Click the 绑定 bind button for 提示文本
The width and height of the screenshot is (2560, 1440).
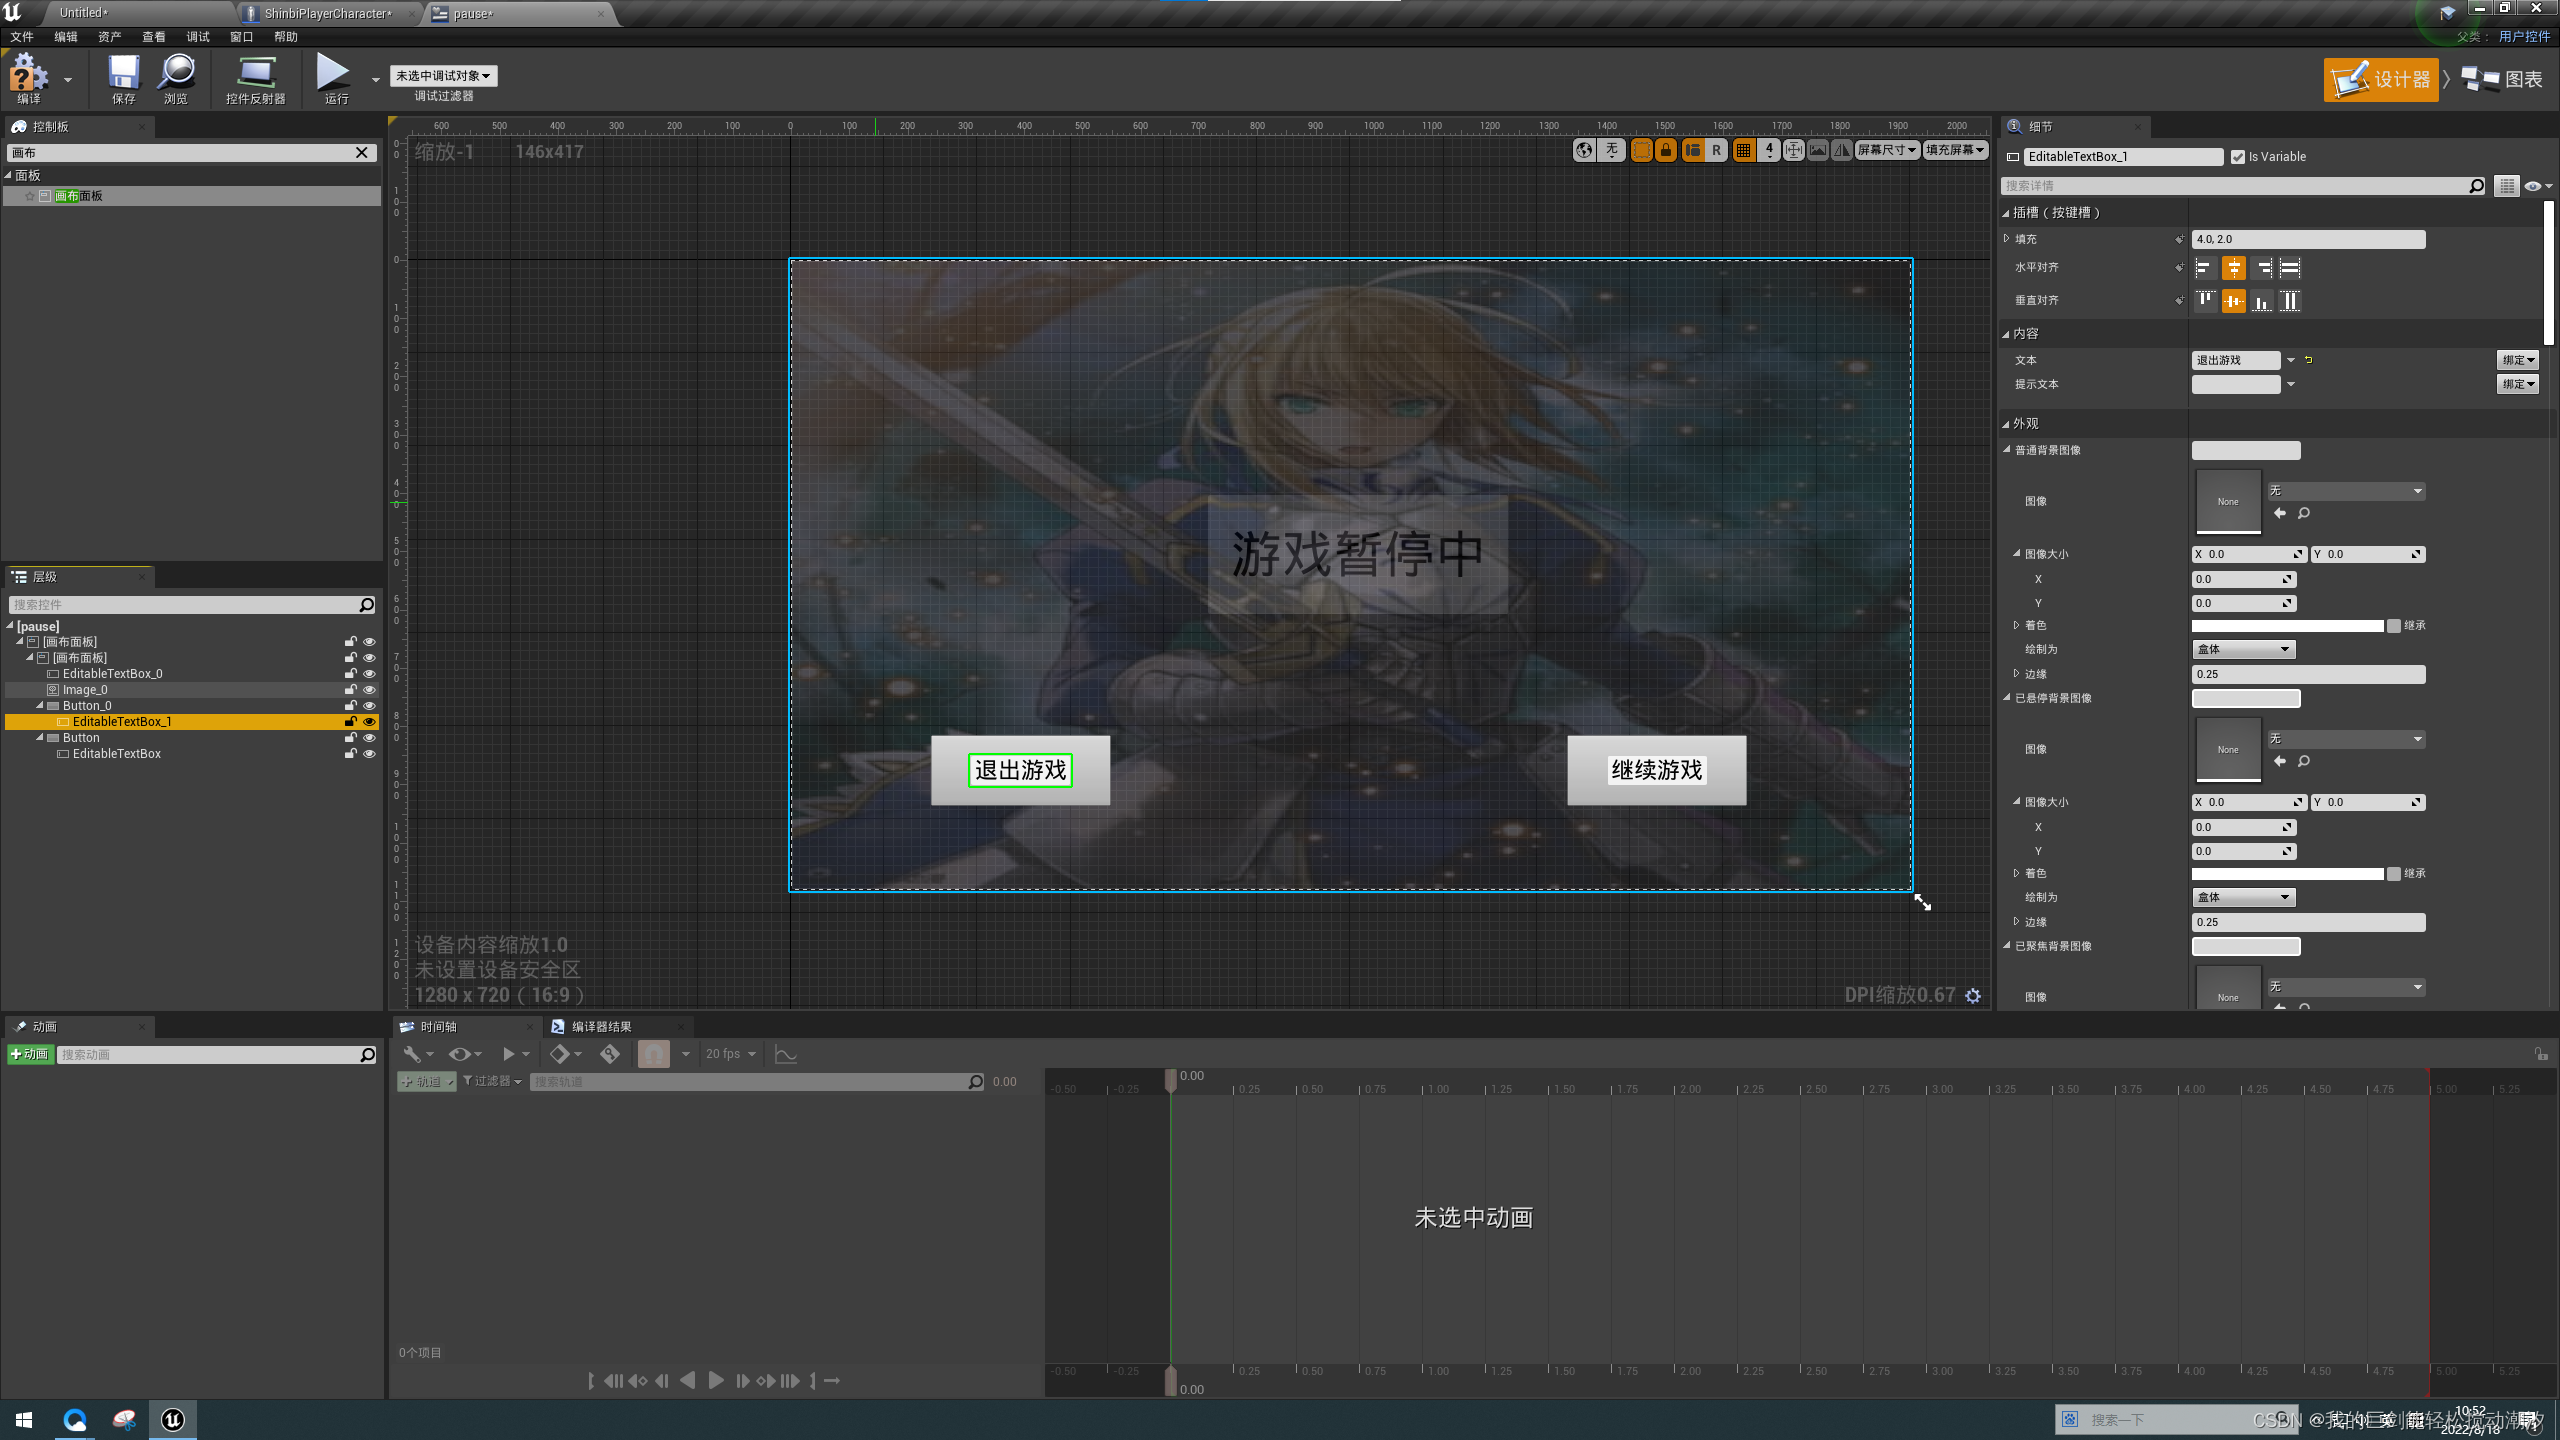click(2518, 384)
